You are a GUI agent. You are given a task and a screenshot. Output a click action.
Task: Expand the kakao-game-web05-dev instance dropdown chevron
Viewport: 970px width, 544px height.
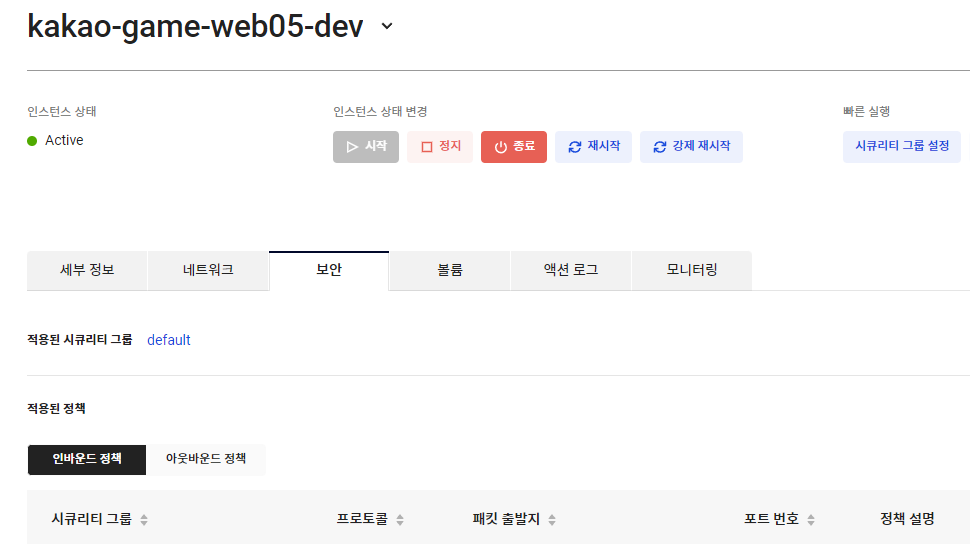click(x=387, y=26)
